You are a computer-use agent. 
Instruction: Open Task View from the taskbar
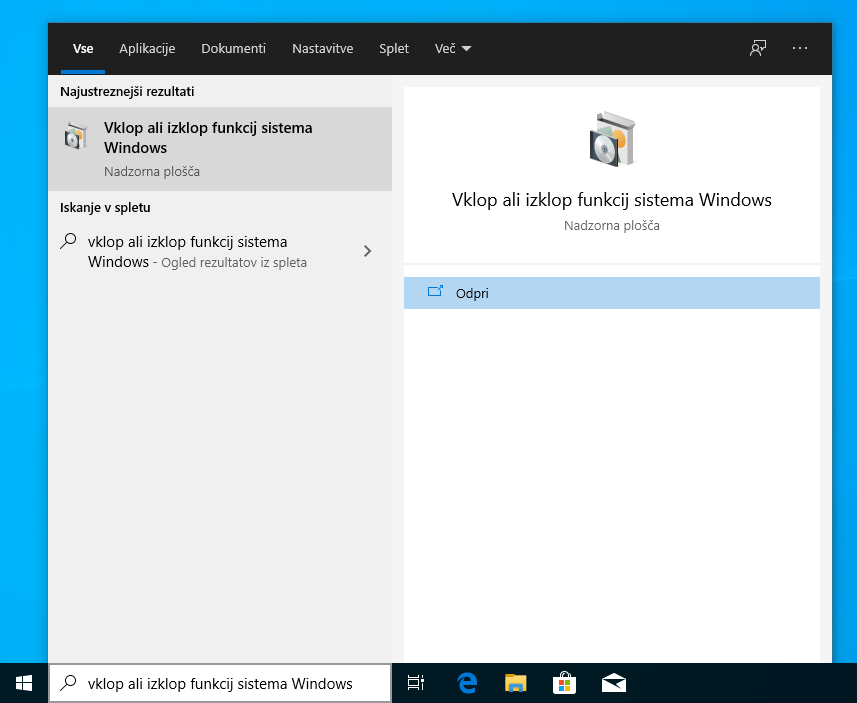click(416, 683)
